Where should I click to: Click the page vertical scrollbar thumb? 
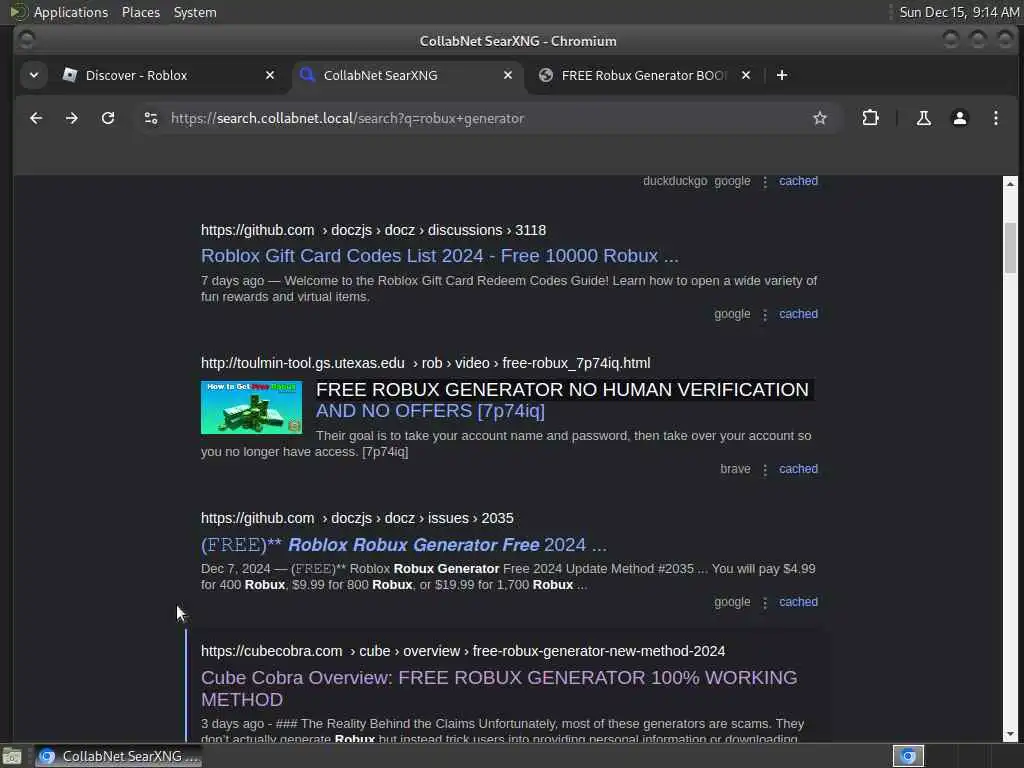[1010, 248]
